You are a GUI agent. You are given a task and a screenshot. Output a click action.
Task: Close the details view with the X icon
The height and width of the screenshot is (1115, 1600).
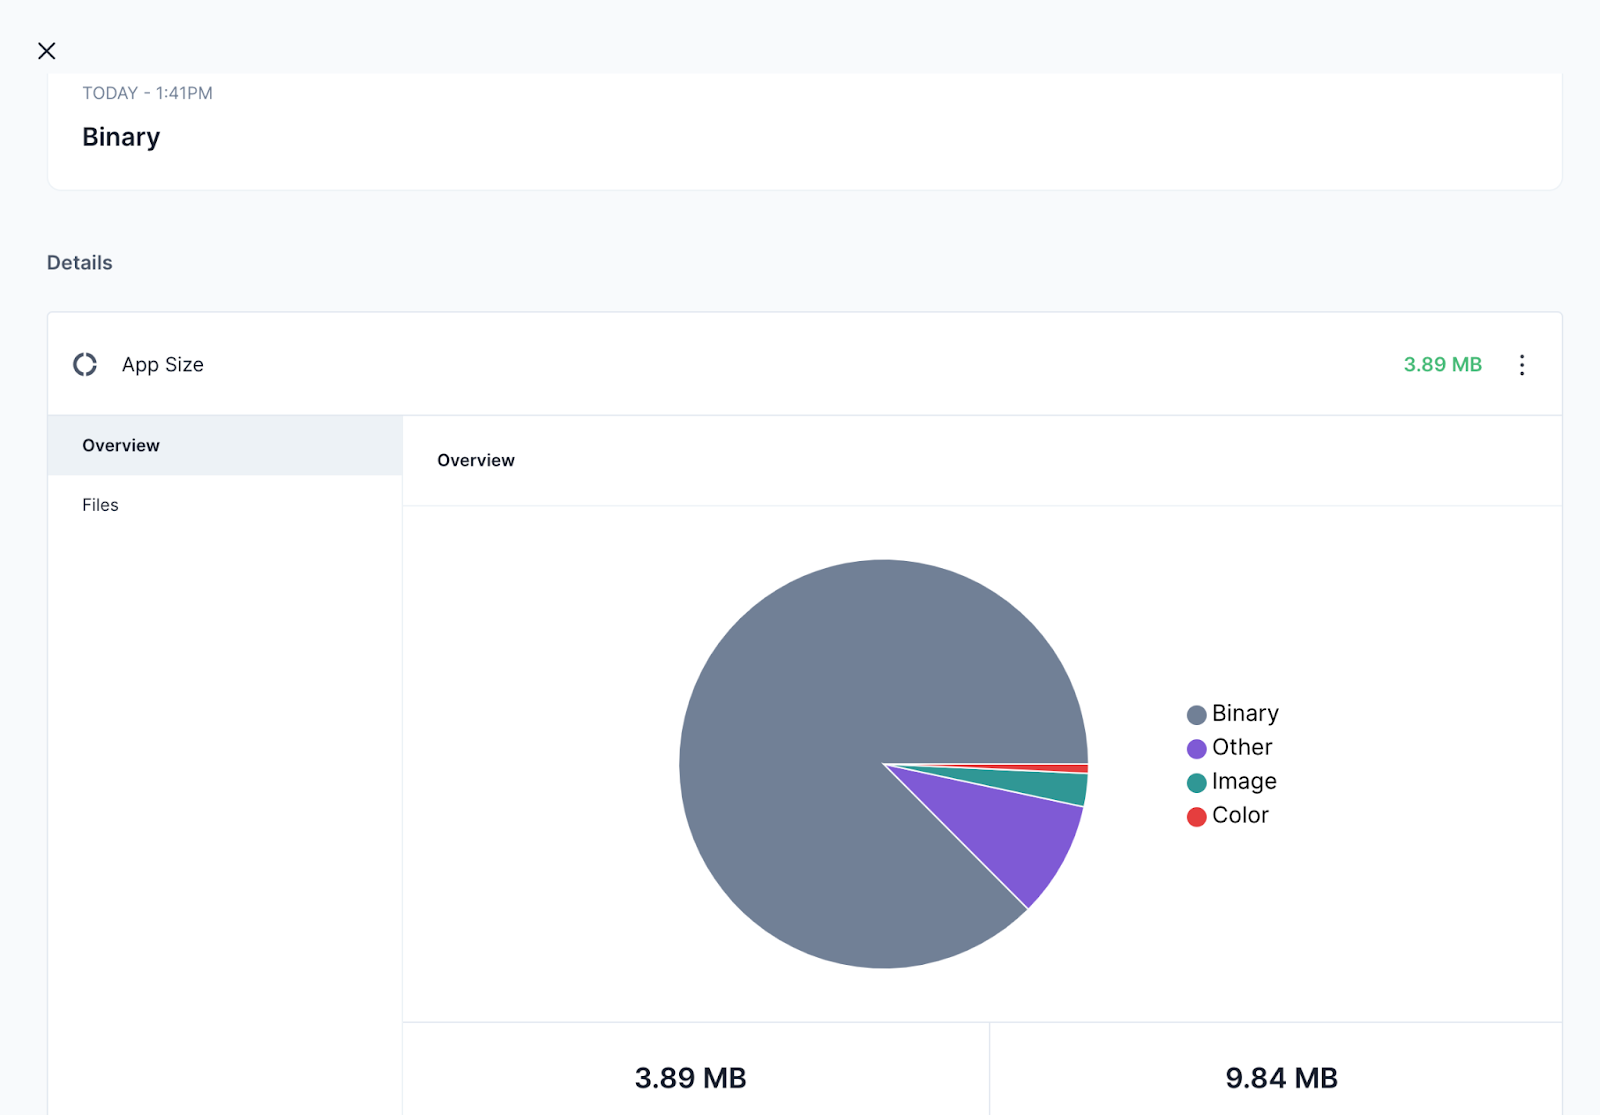46,50
